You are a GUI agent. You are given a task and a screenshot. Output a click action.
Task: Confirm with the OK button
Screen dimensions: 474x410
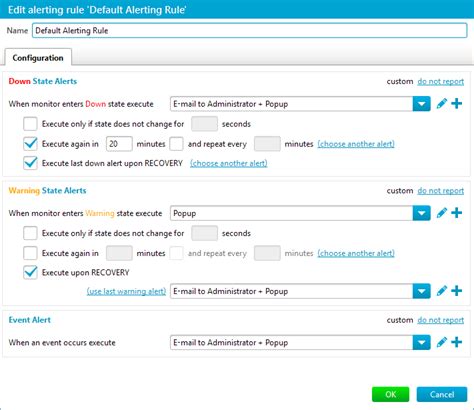coord(390,394)
